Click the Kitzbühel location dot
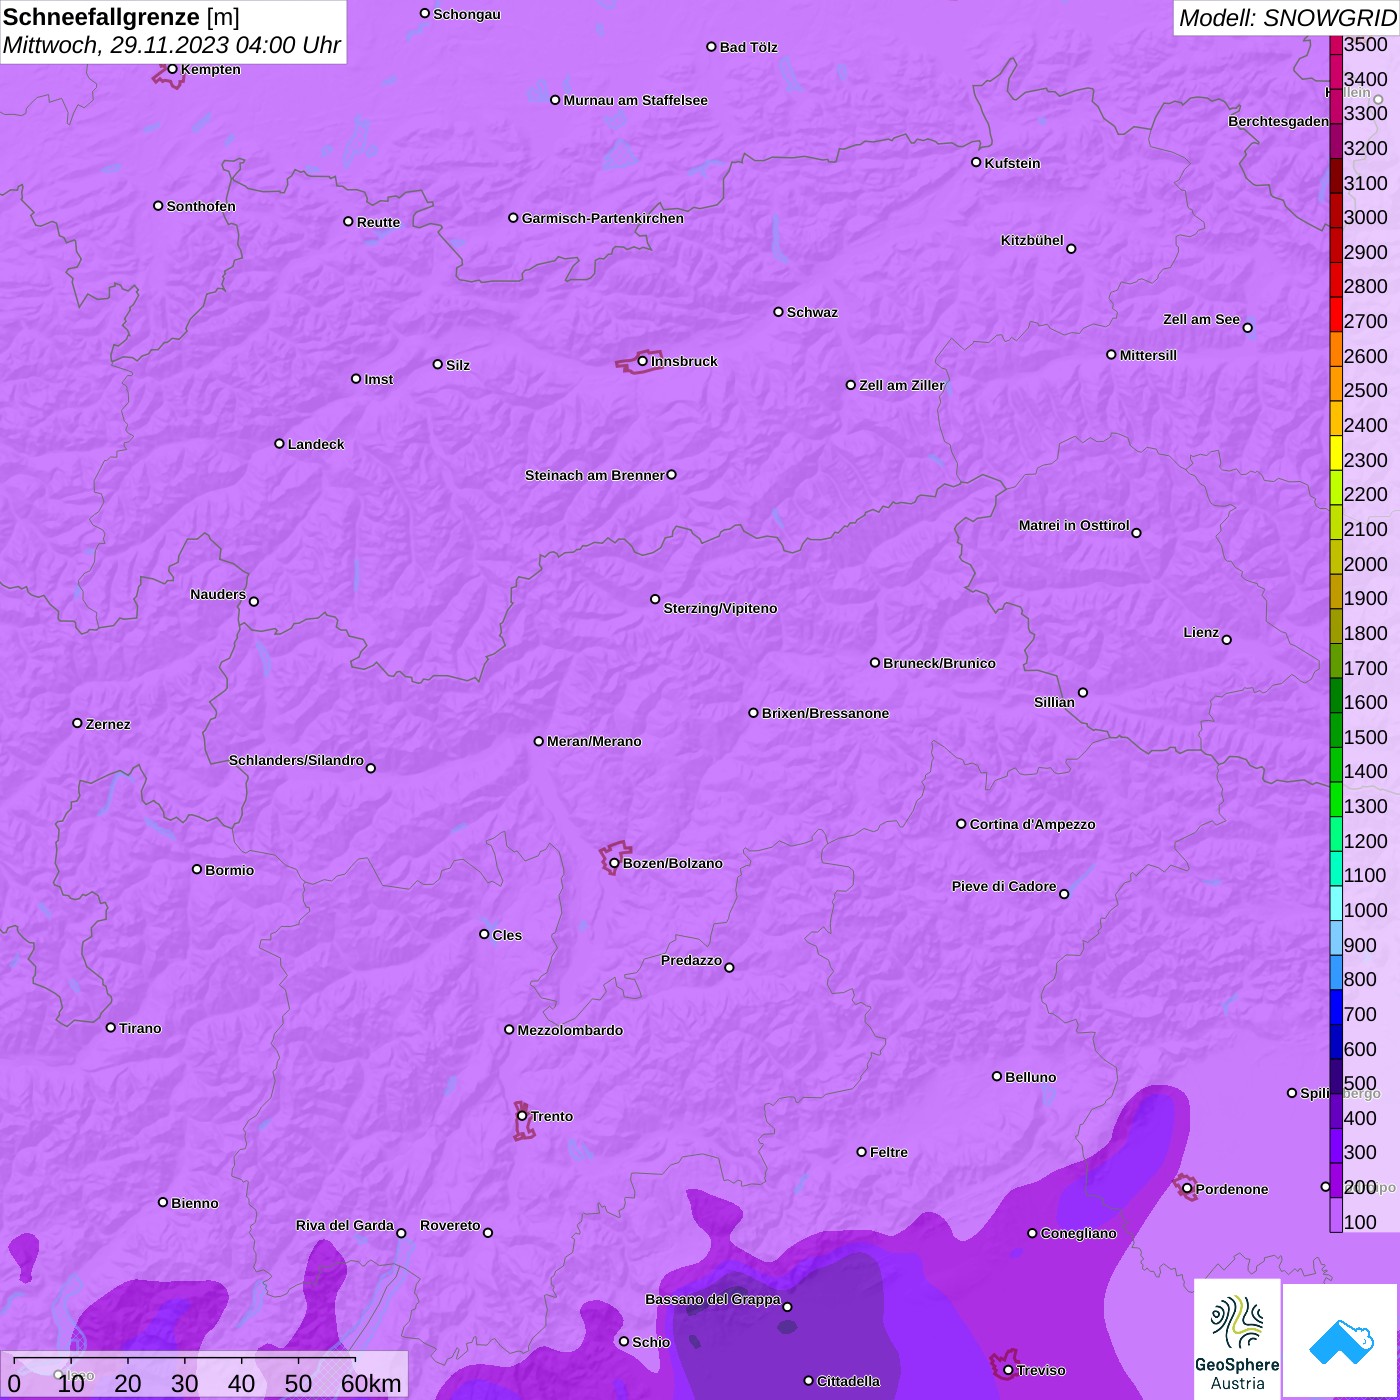1400x1400 pixels. (x=1071, y=248)
